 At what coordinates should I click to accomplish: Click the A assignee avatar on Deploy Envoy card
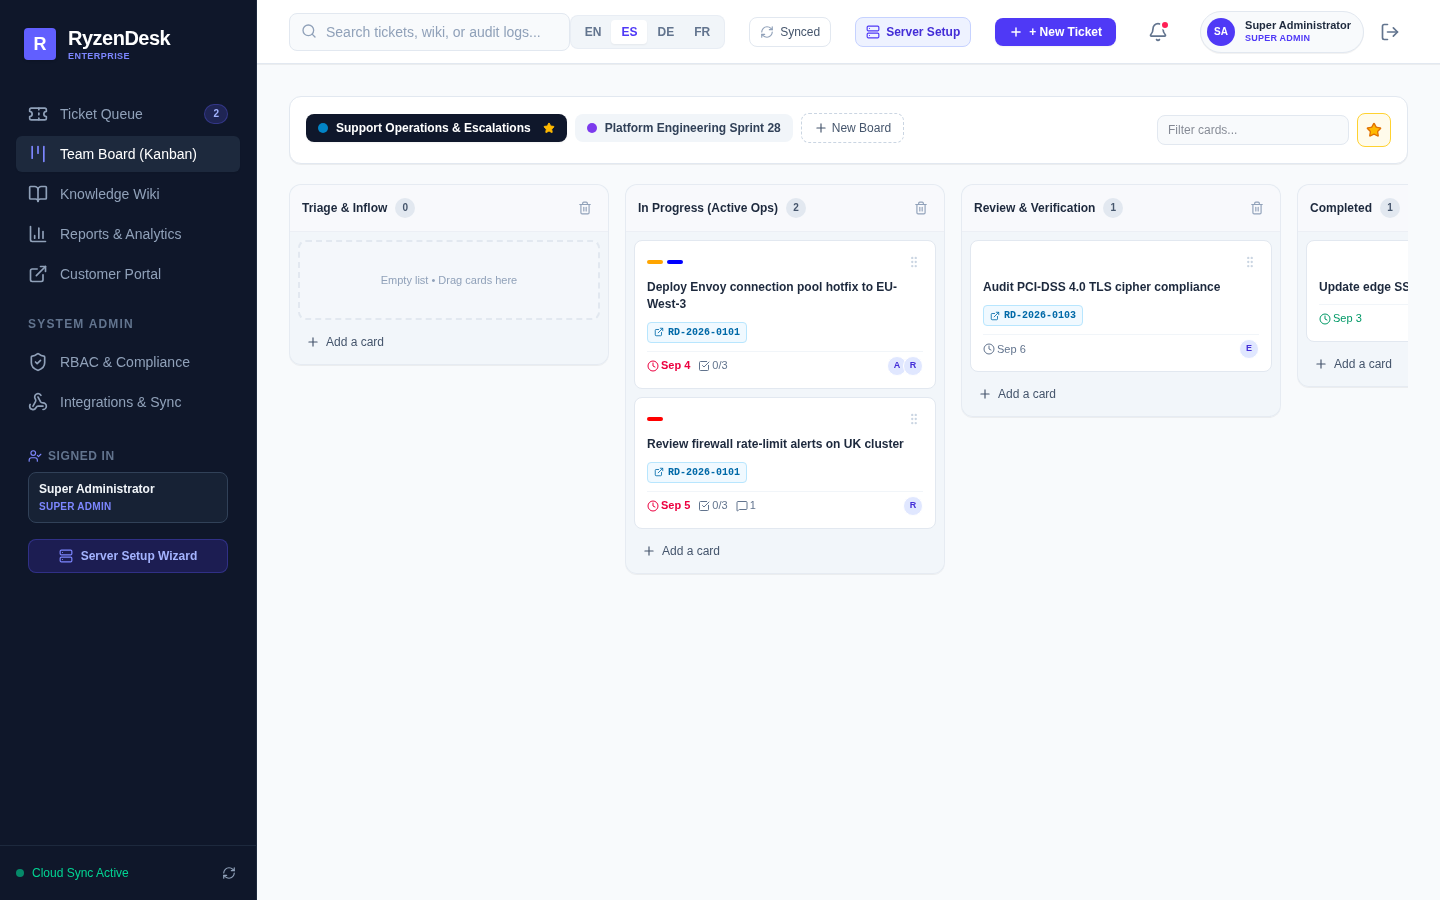pos(897,366)
